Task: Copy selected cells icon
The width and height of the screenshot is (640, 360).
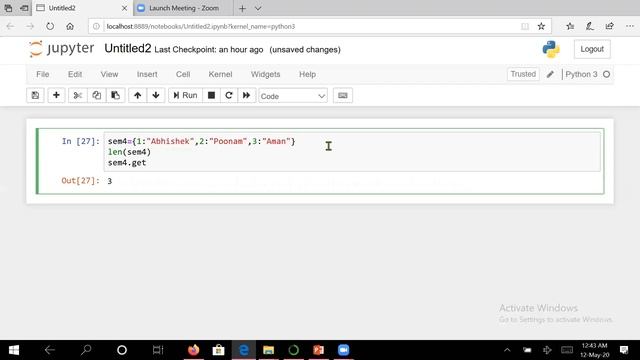Action: coord(96,96)
